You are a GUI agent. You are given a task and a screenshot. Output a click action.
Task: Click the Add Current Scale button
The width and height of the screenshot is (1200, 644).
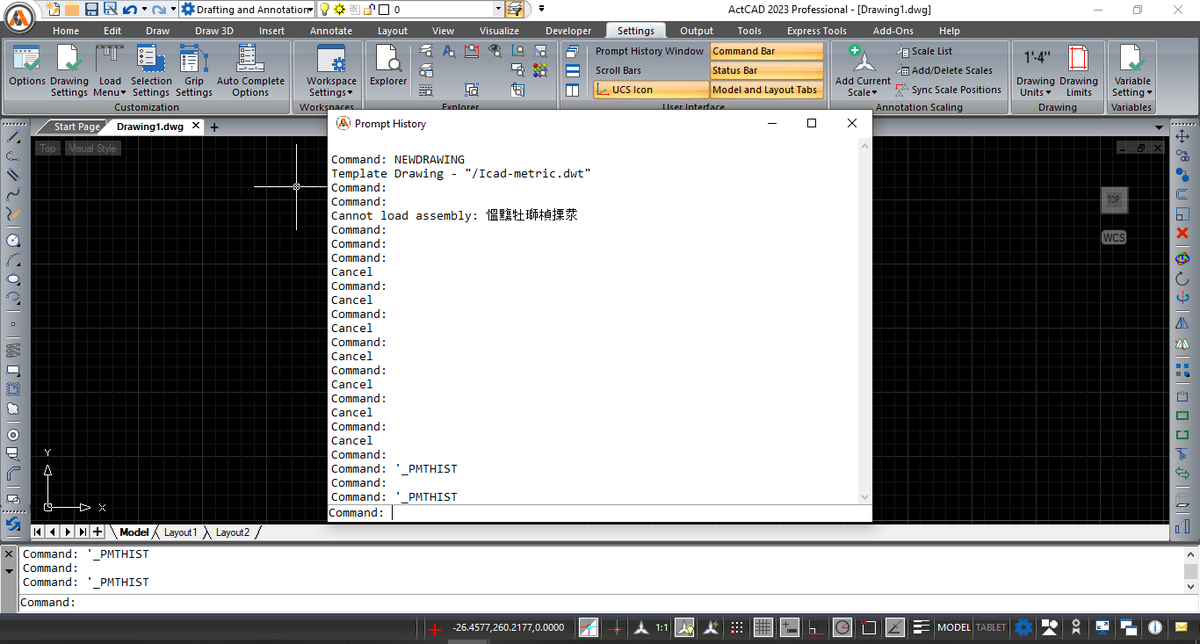coord(862,70)
